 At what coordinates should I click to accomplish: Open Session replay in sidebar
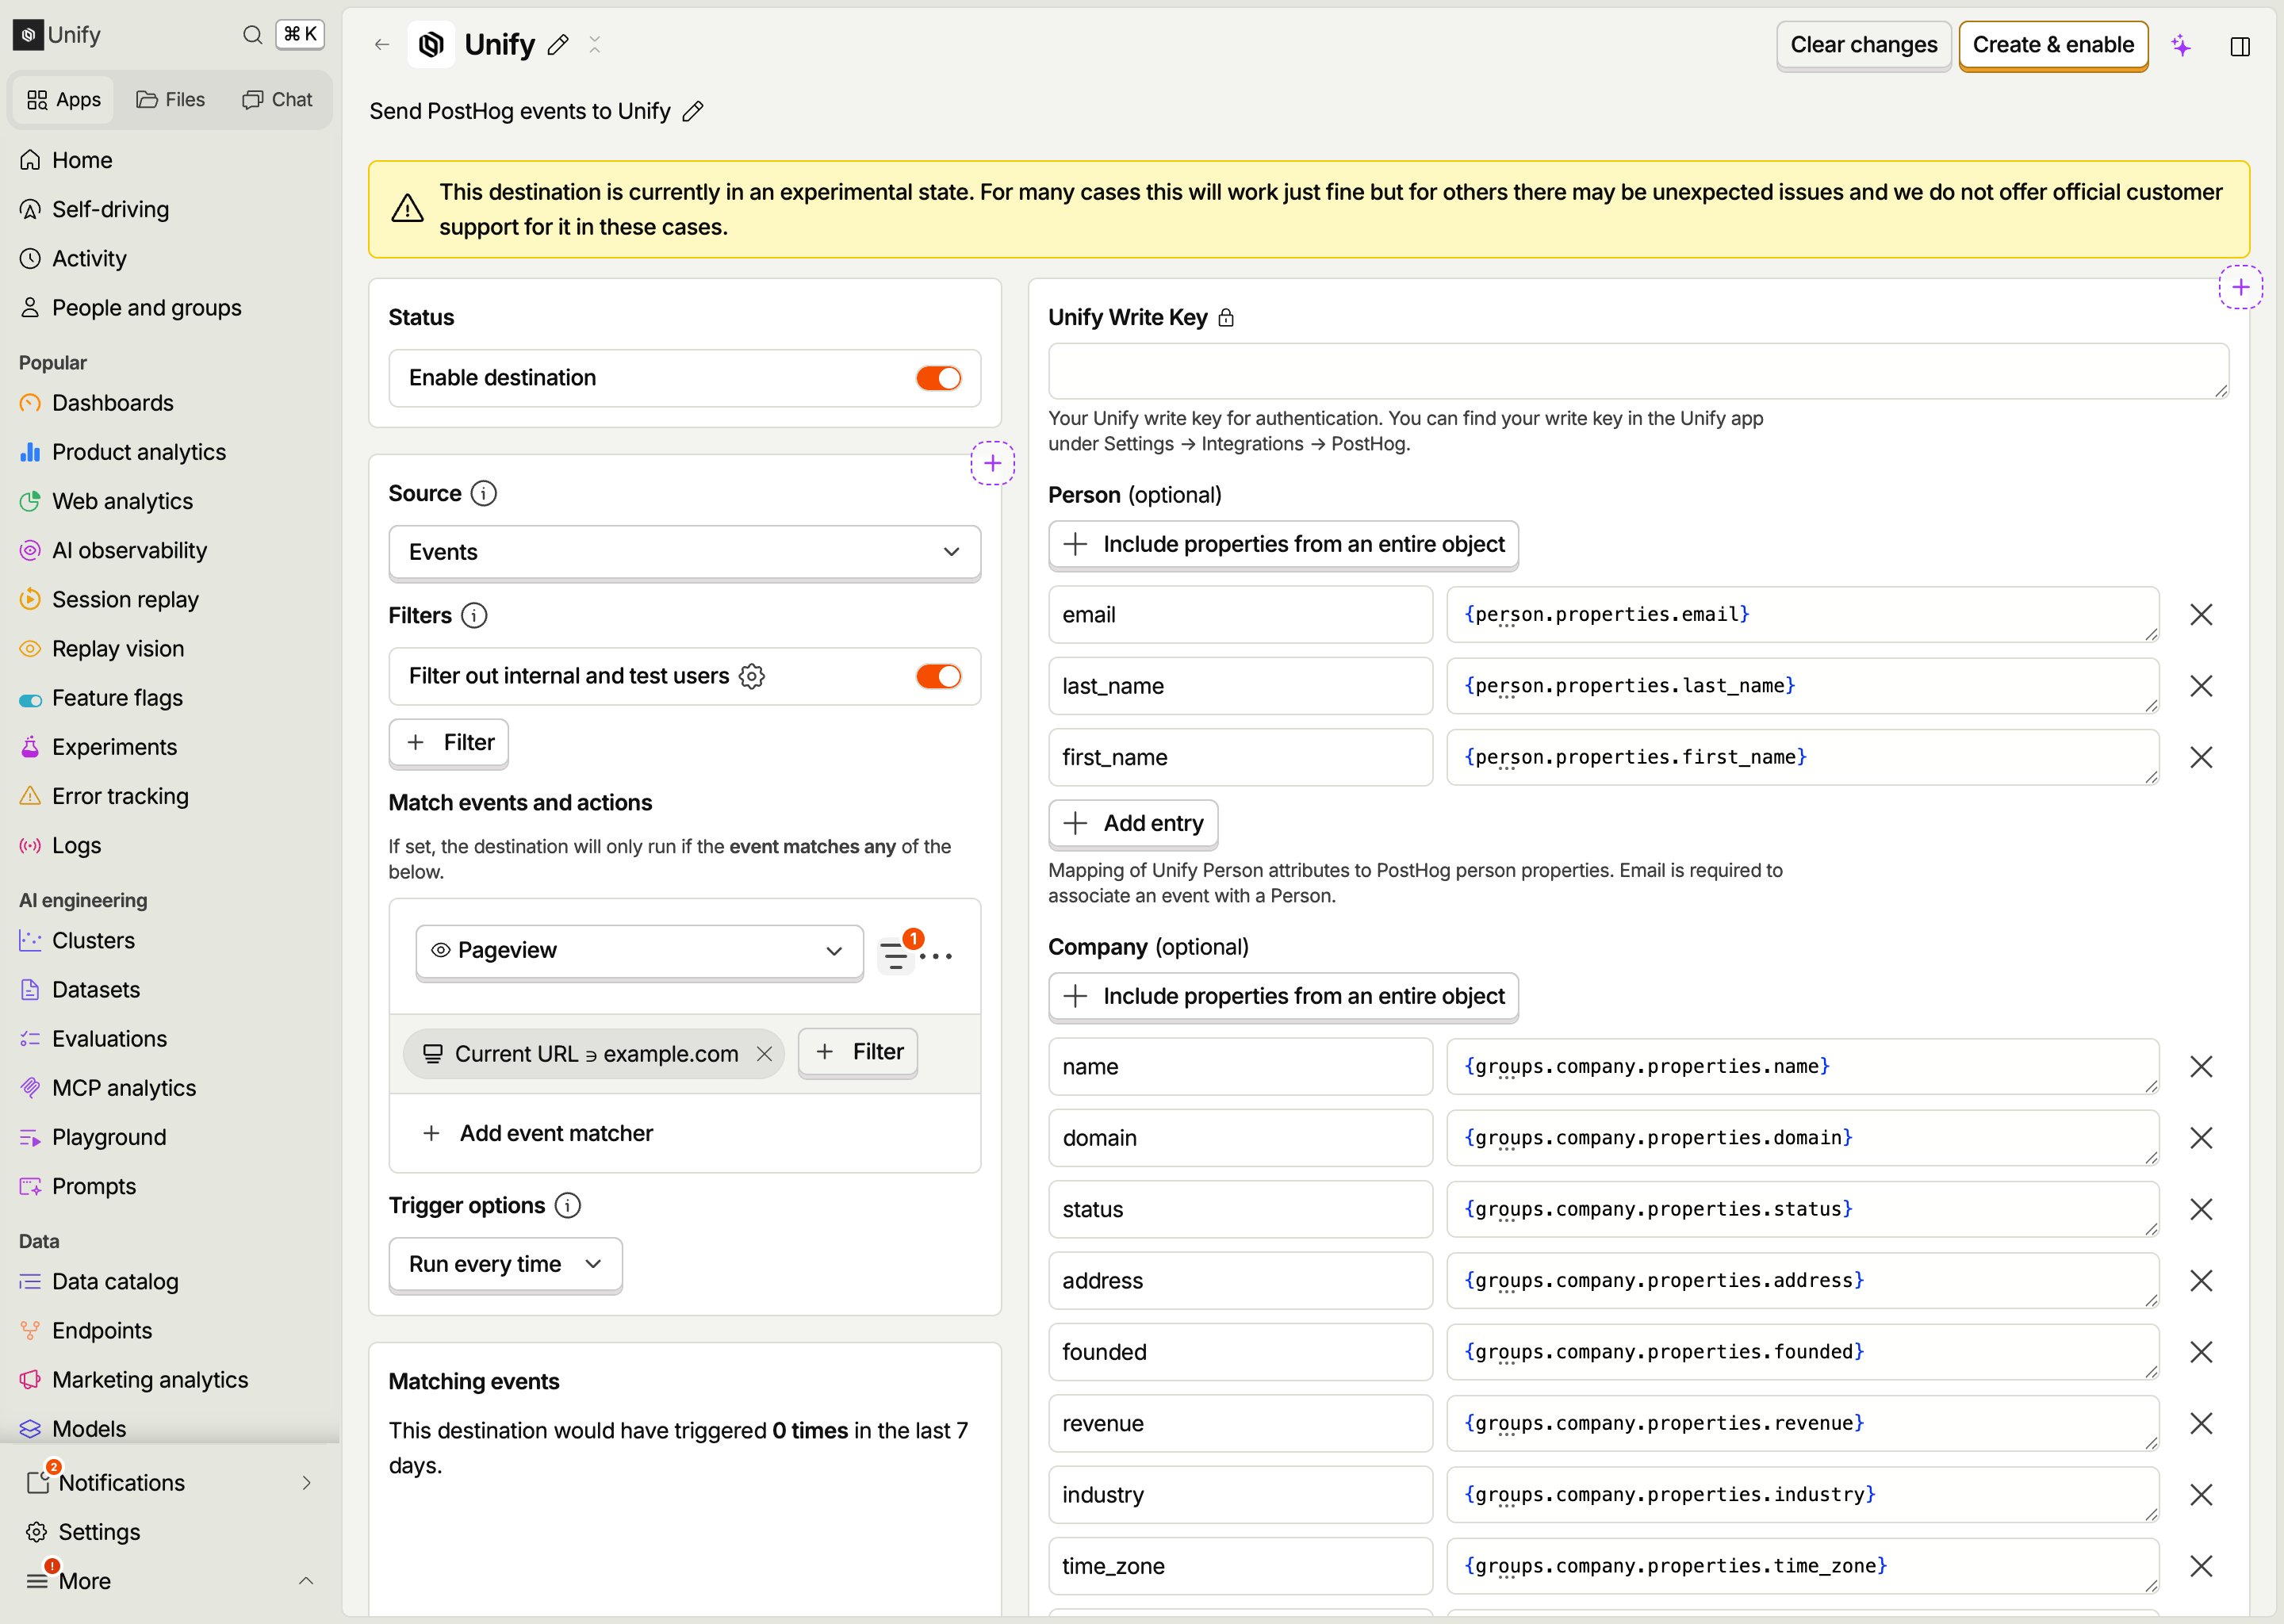(x=125, y=599)
